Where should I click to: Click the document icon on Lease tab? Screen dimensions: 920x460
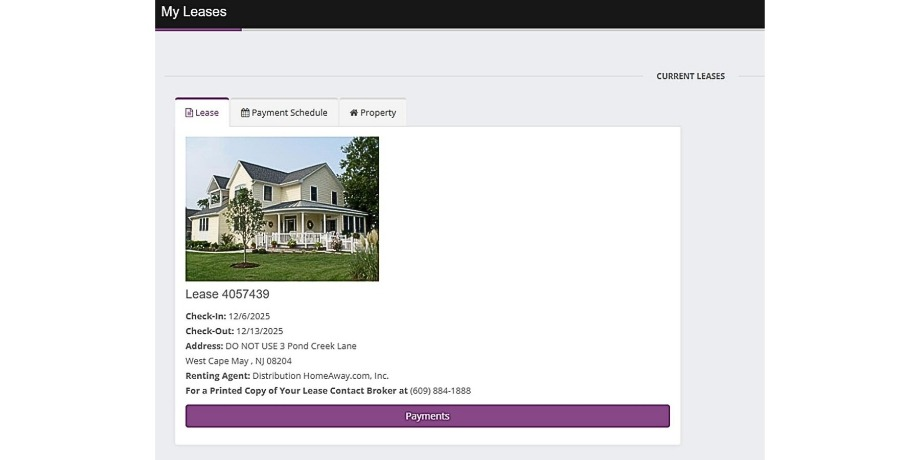tap(189, 113)
